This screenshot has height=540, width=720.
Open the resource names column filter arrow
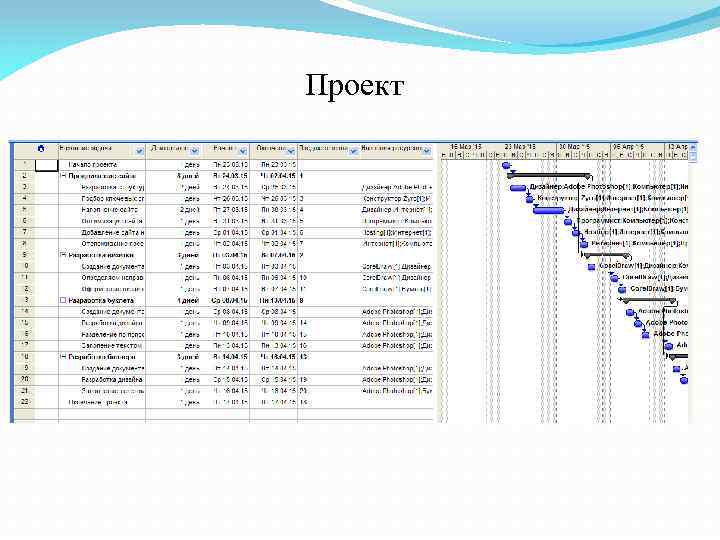[427, 151]
